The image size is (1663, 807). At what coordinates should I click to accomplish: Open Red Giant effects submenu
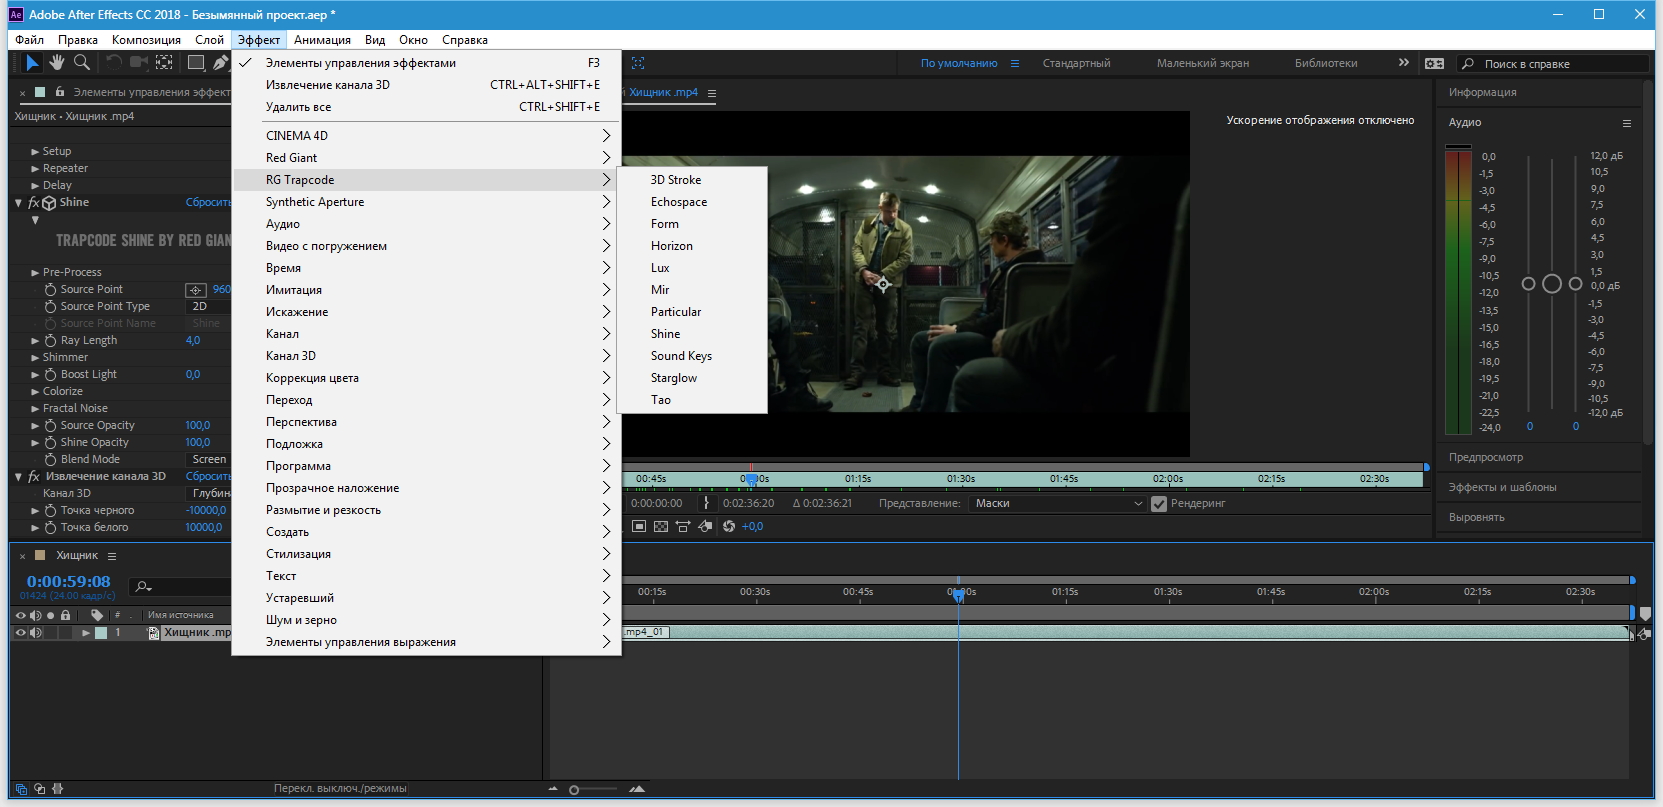(427, 158)
